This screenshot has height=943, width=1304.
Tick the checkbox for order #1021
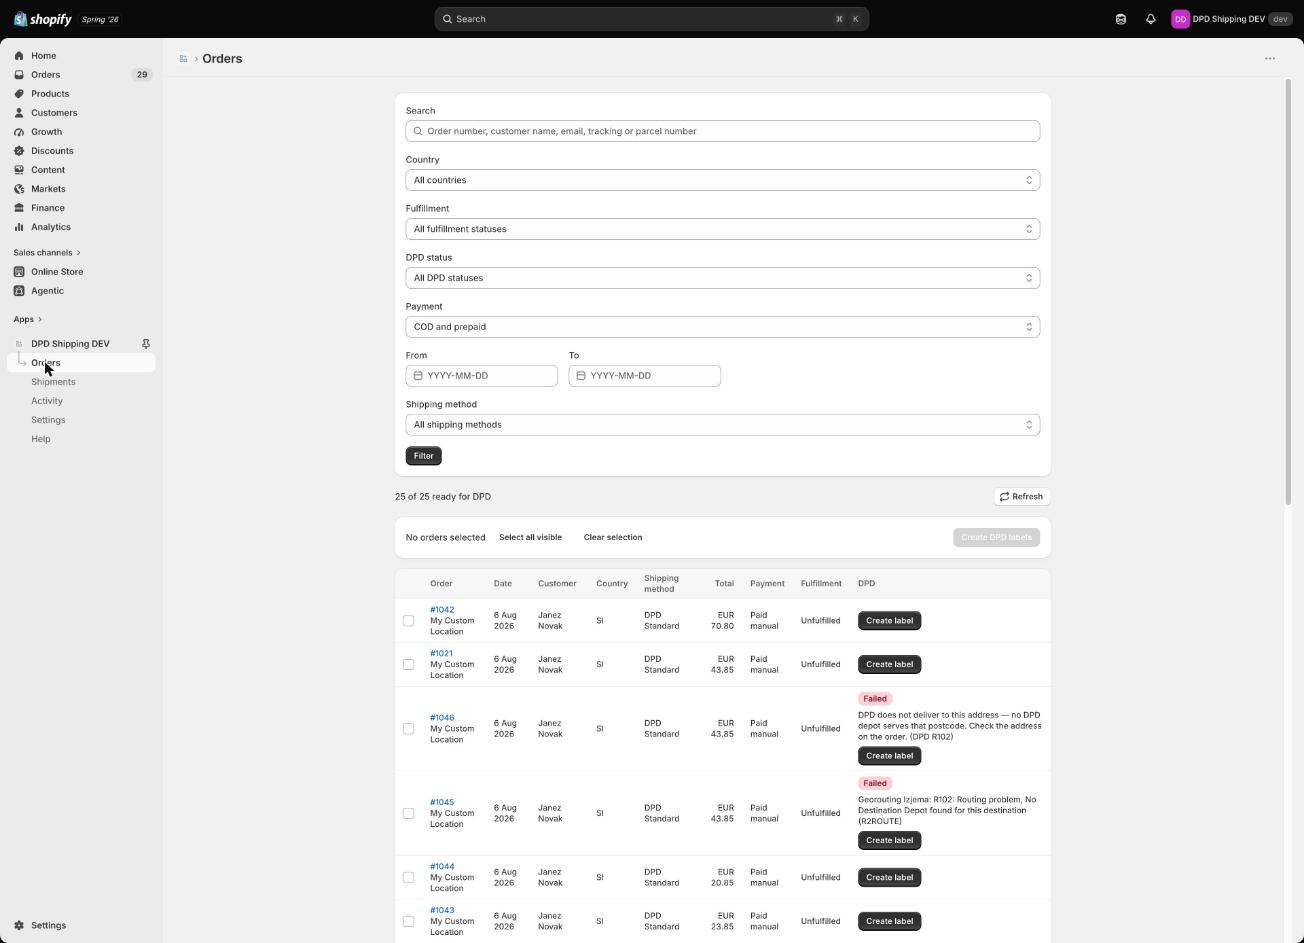pos(408,665)
